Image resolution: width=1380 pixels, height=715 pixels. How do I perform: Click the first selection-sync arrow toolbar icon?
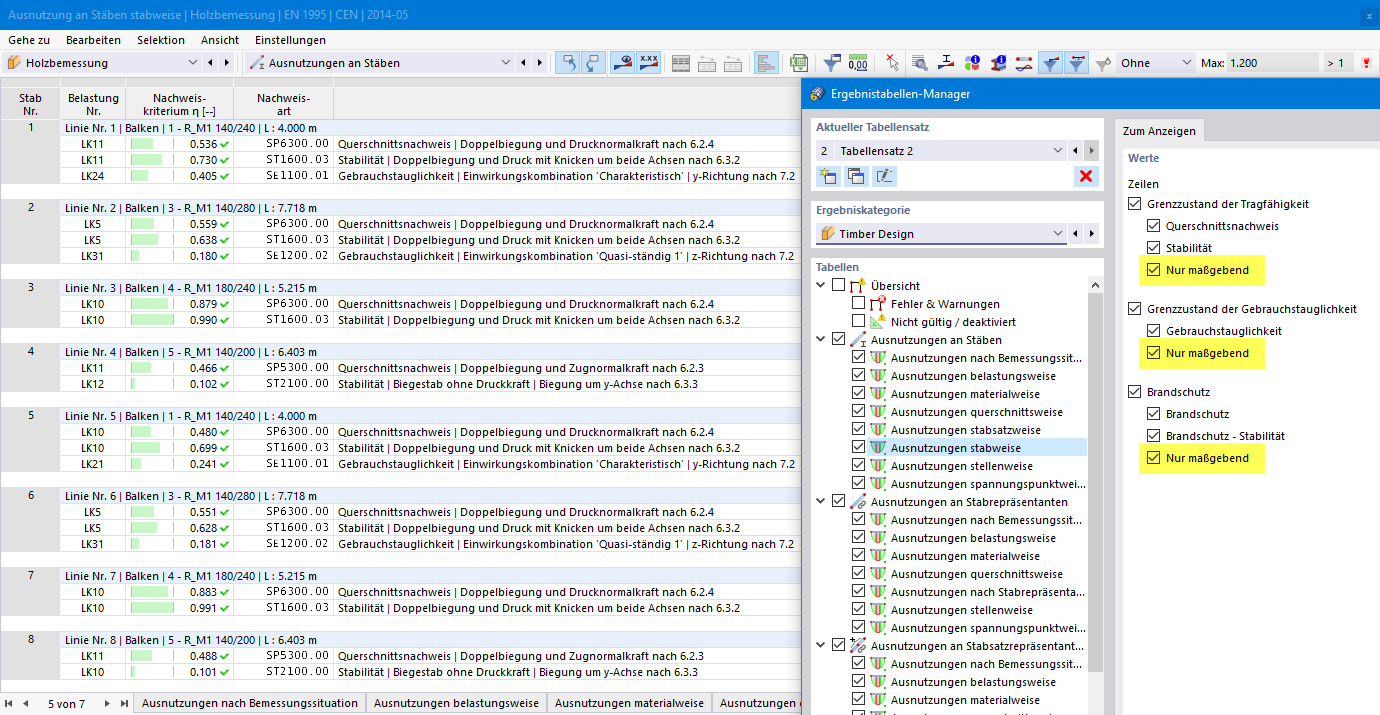click(x=568, y=63)
